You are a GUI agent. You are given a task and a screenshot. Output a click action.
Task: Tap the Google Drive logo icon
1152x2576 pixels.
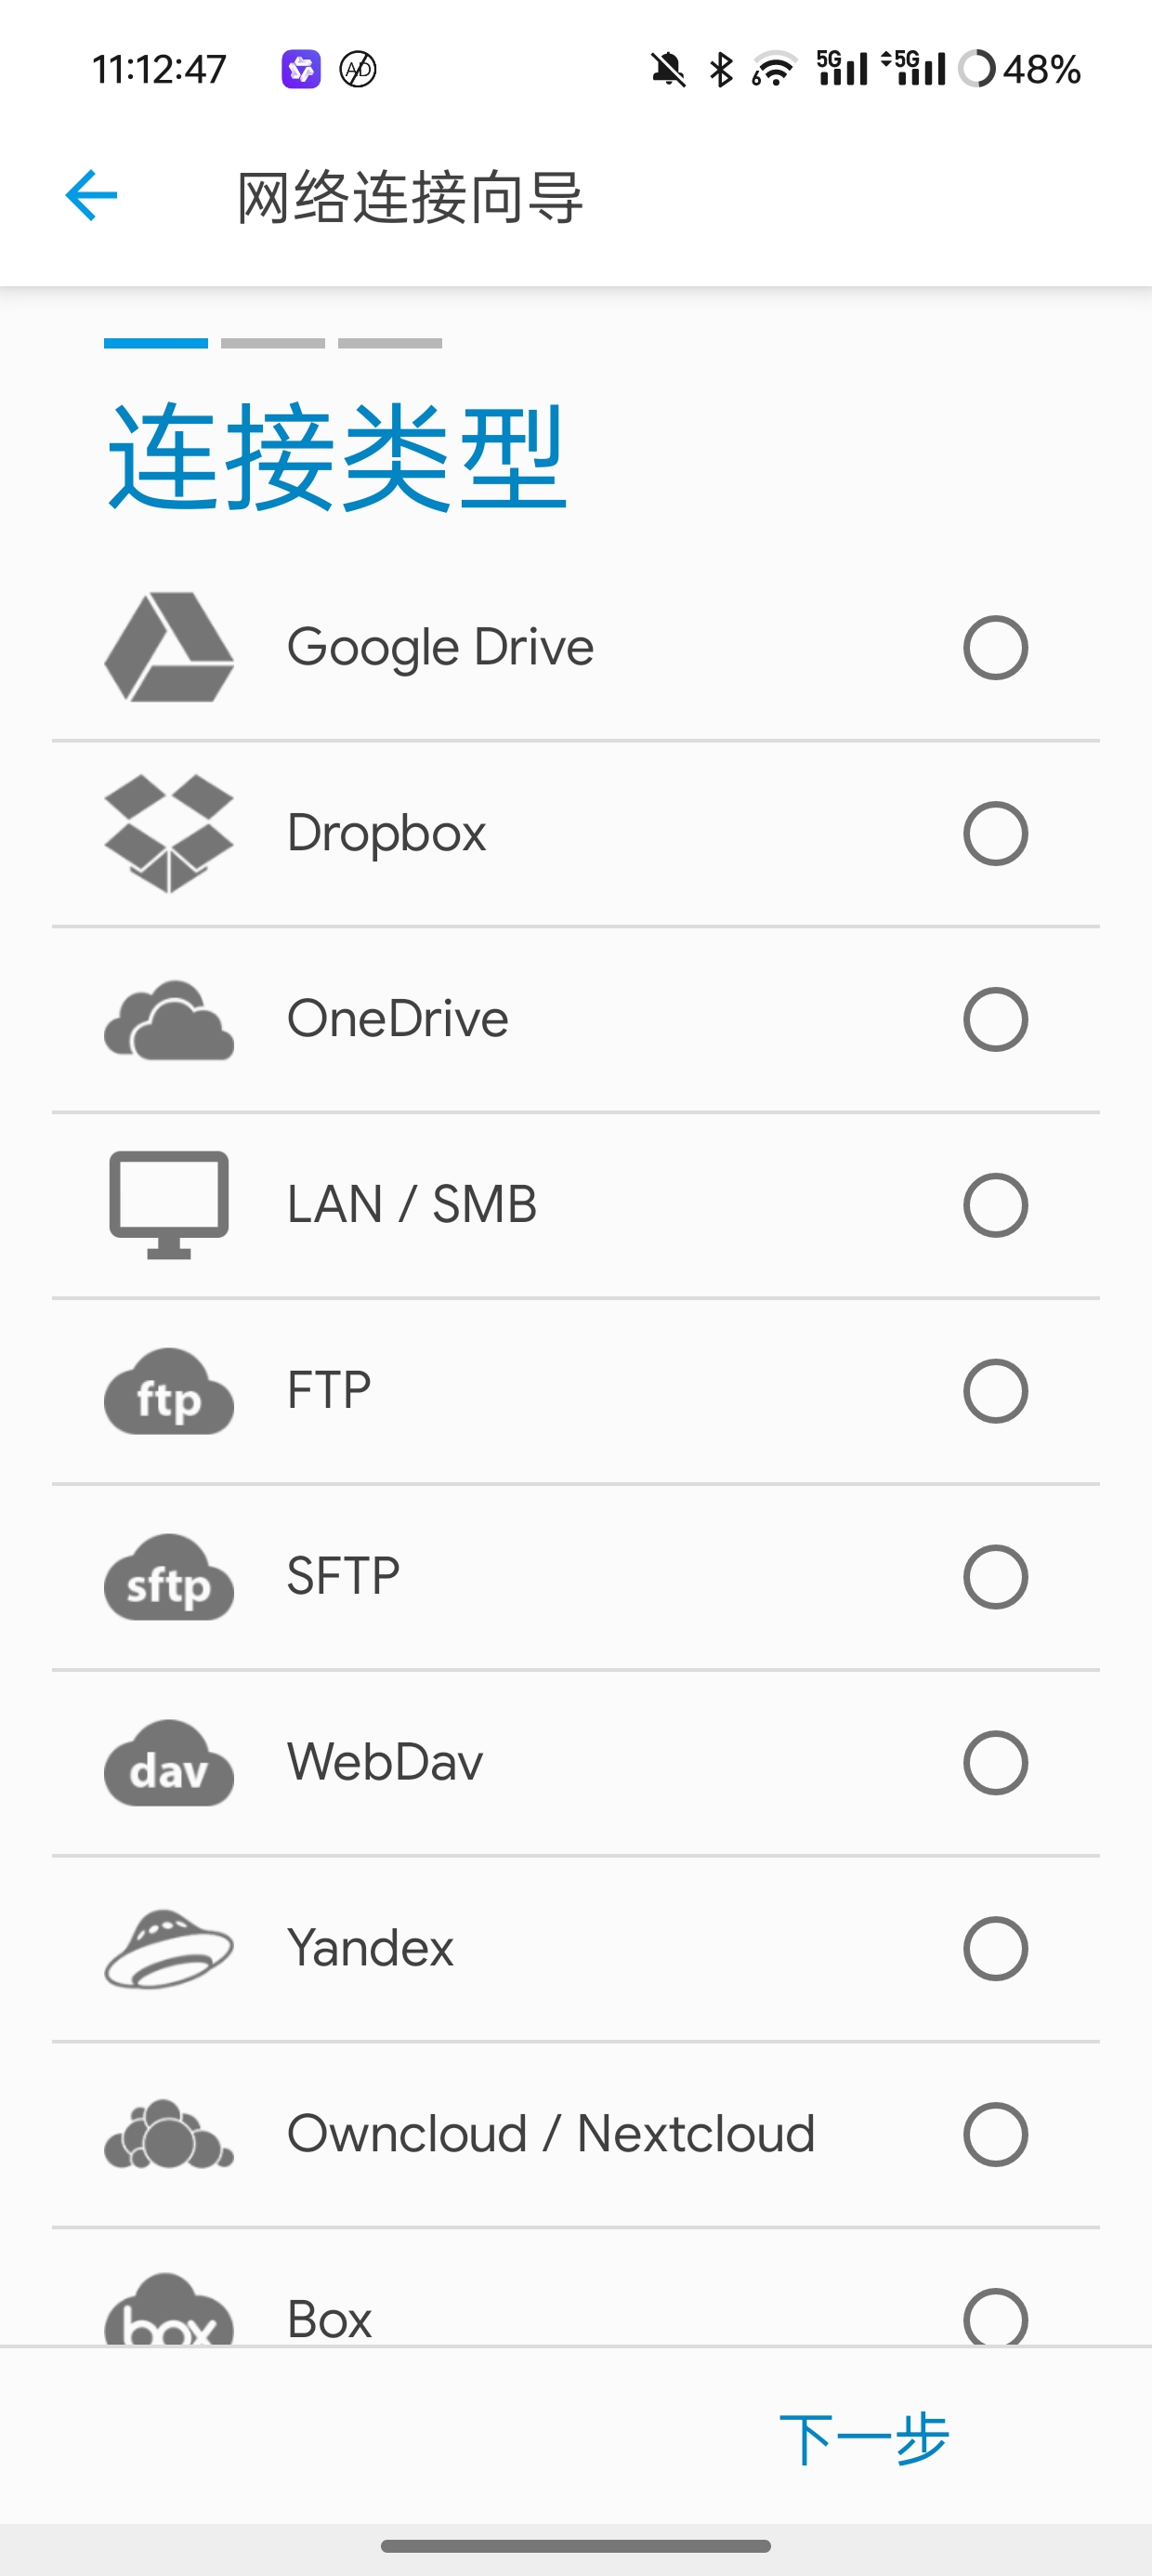[x=169, y=647]
